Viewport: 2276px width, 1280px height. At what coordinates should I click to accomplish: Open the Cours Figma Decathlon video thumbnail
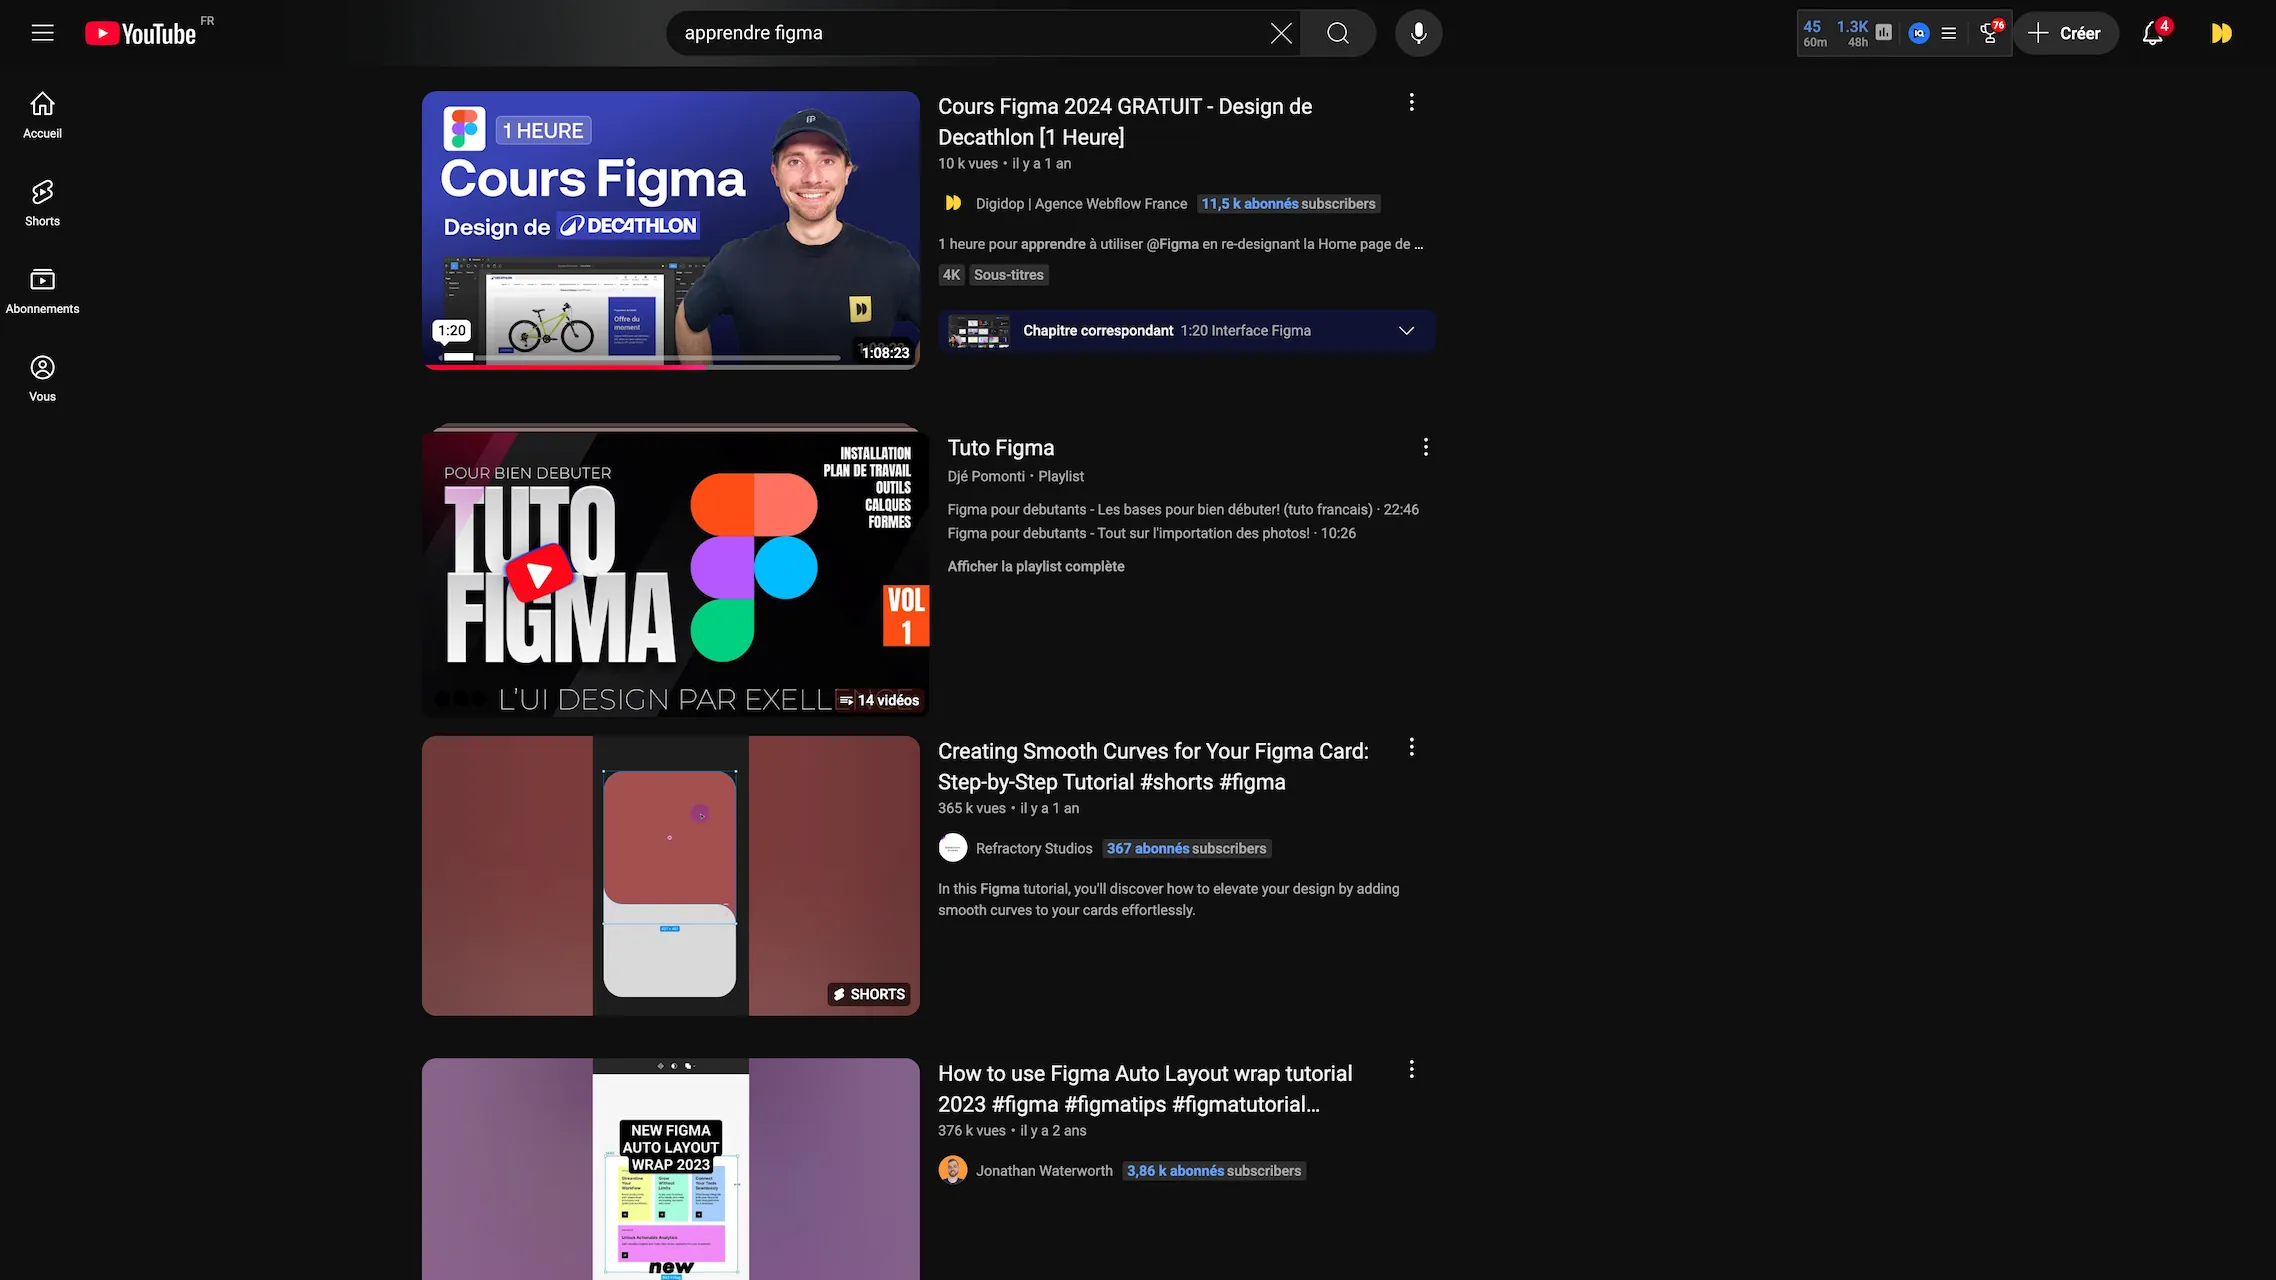pos(670,230)
